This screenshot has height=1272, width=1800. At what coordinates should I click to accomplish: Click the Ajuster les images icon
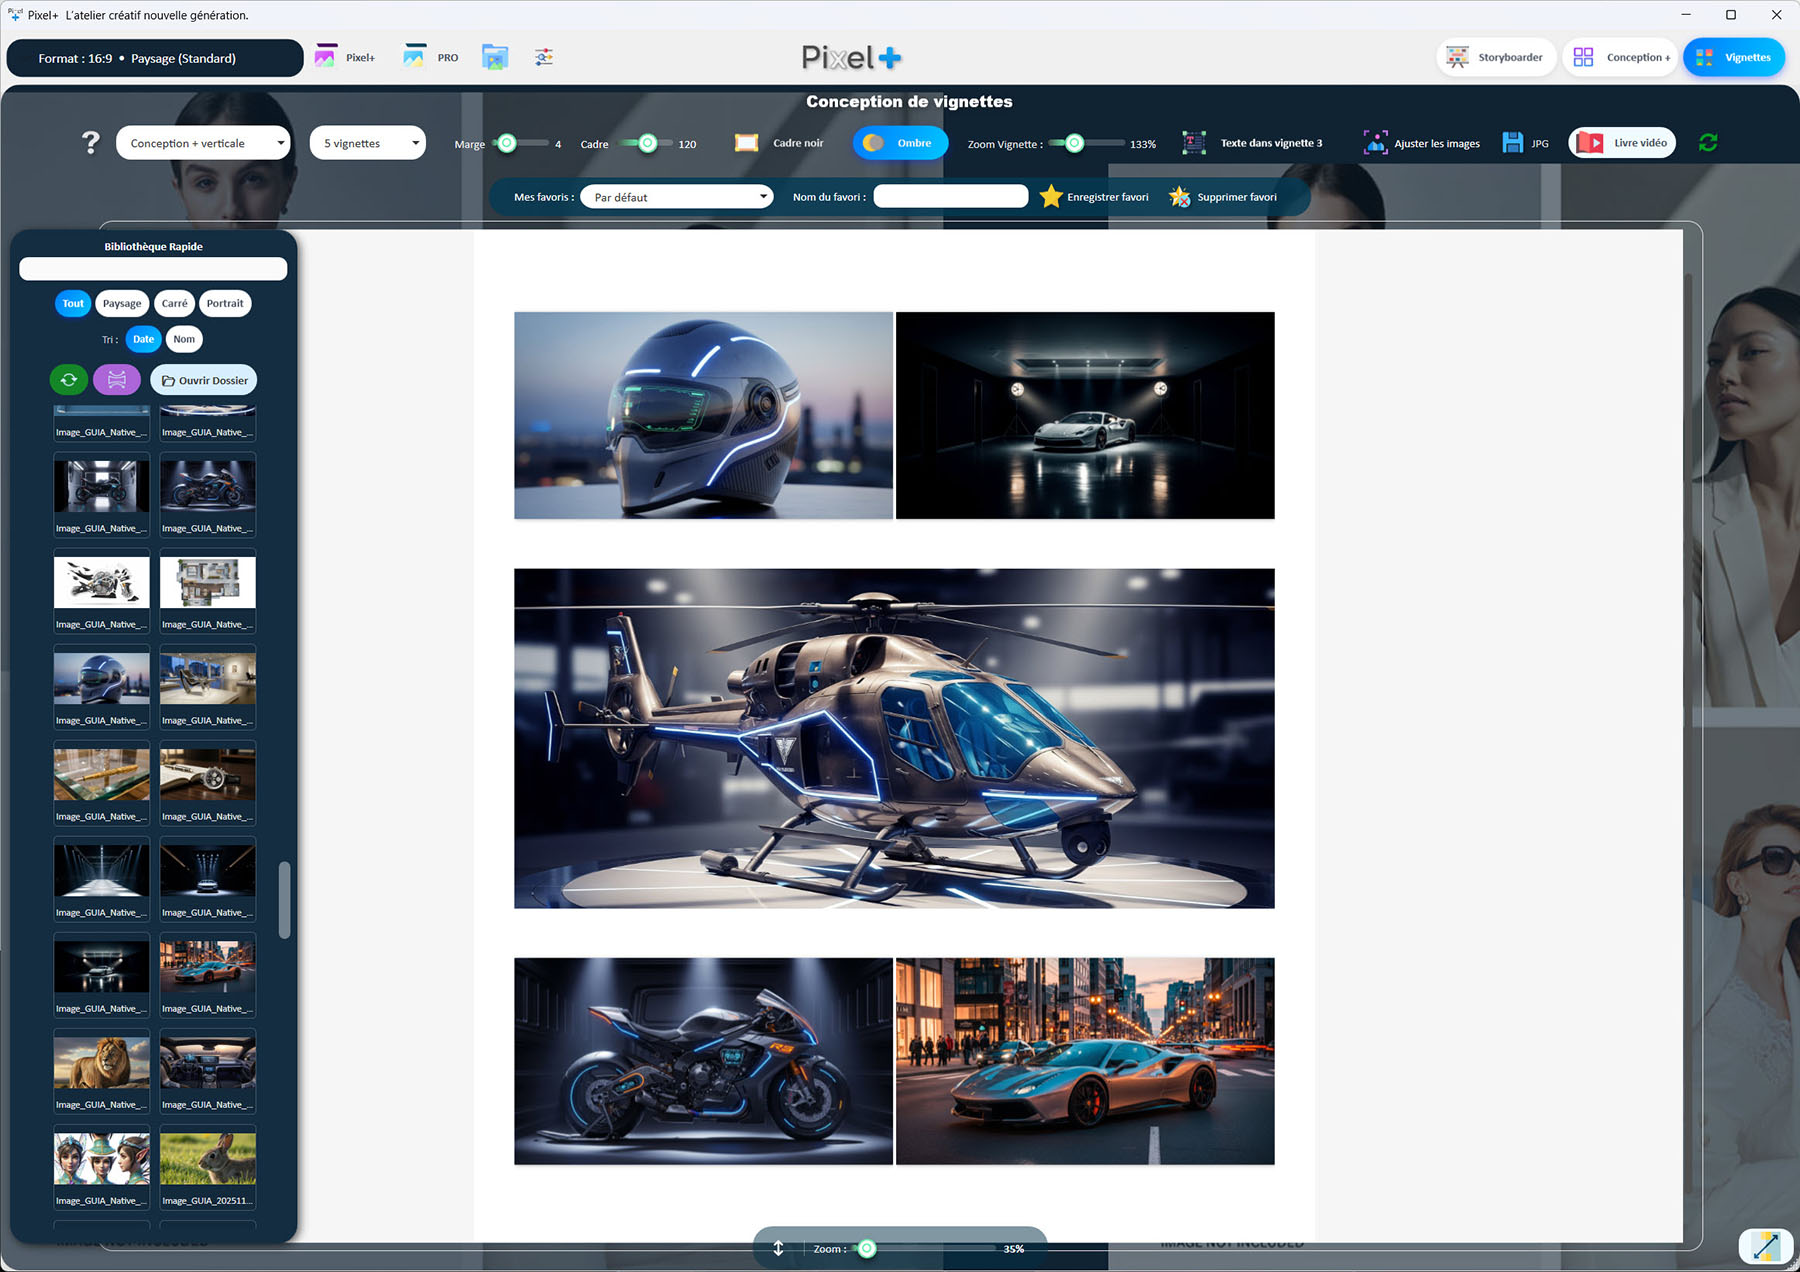[x=1375, y=143]
